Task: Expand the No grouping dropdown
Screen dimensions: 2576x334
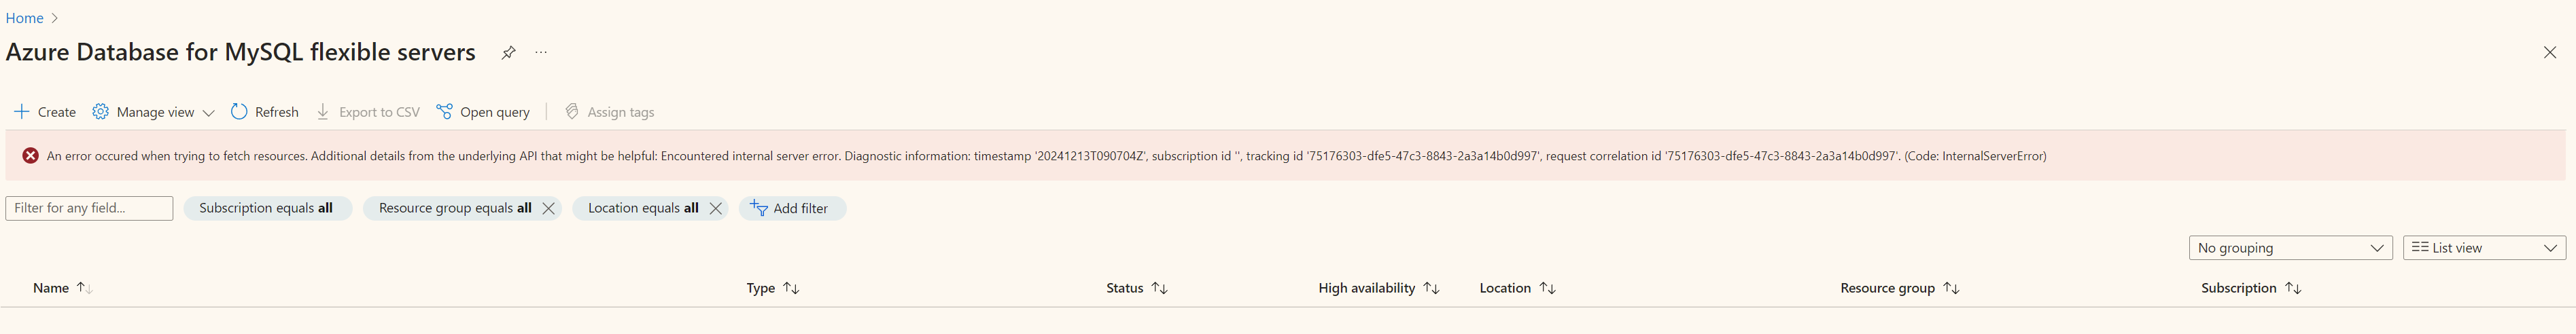Action: [2290, 248]
